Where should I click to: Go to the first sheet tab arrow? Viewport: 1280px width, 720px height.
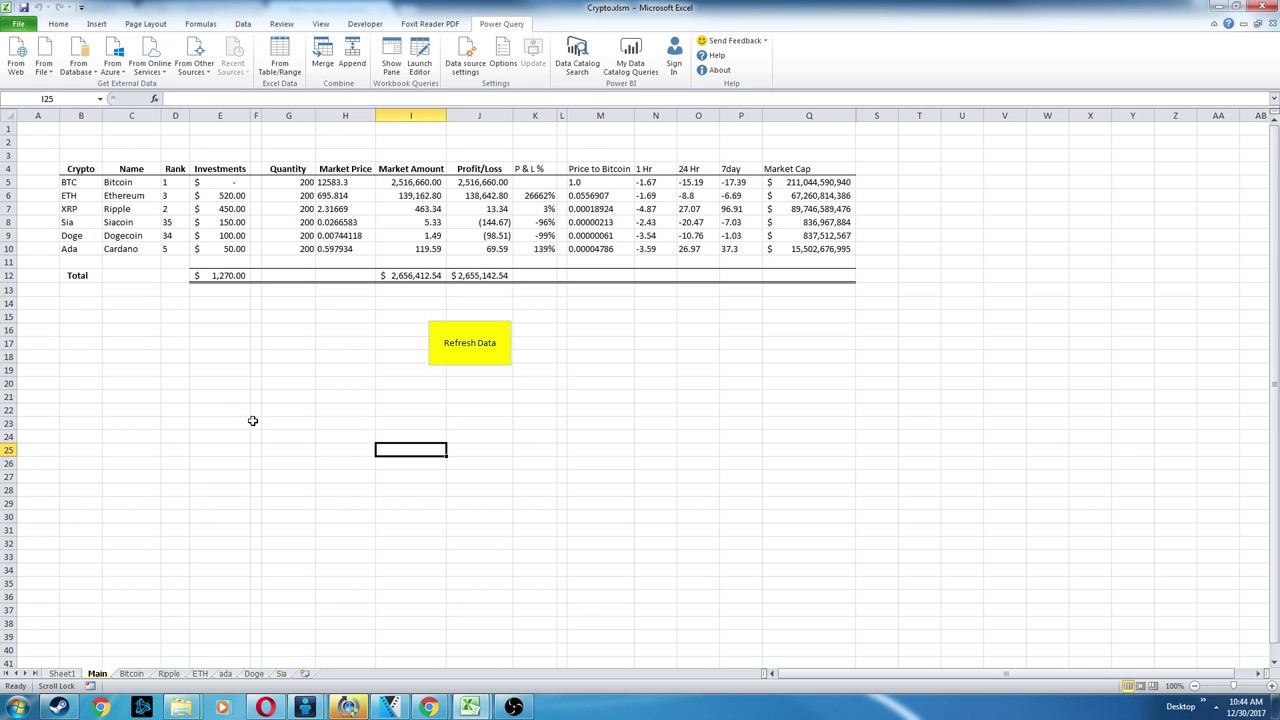click(6, 674)
